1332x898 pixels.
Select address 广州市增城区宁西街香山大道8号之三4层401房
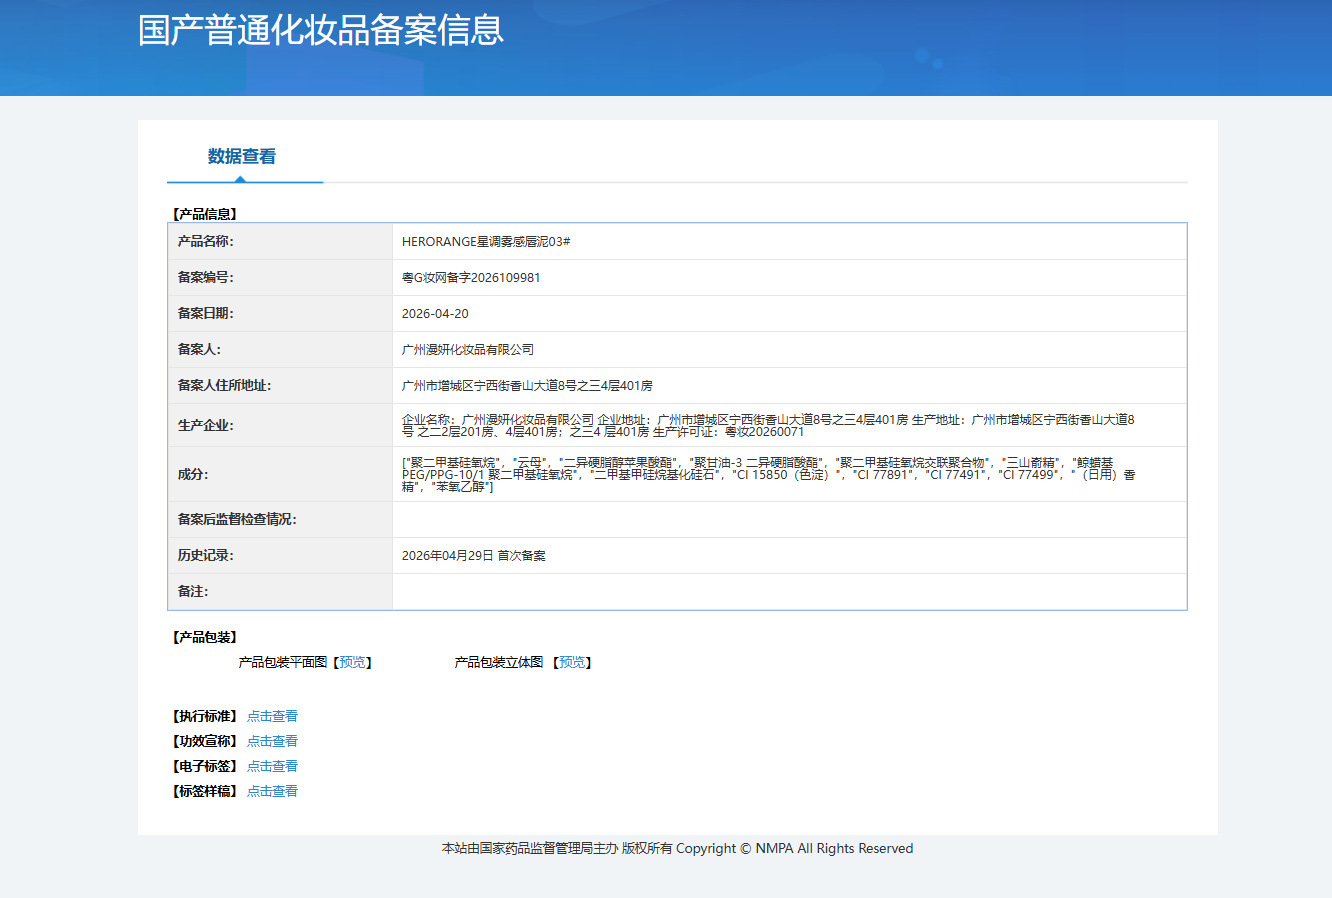tap(527, 385)
